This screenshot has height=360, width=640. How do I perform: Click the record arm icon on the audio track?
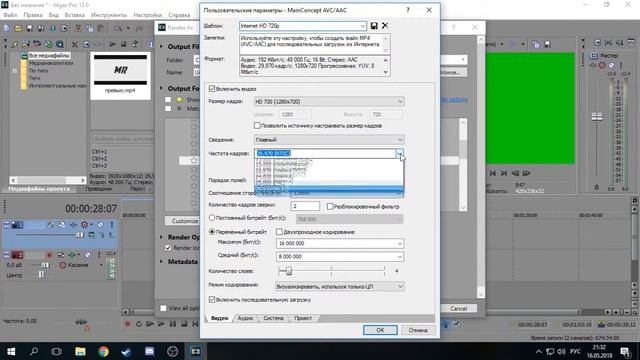click(x=49, y=255)
